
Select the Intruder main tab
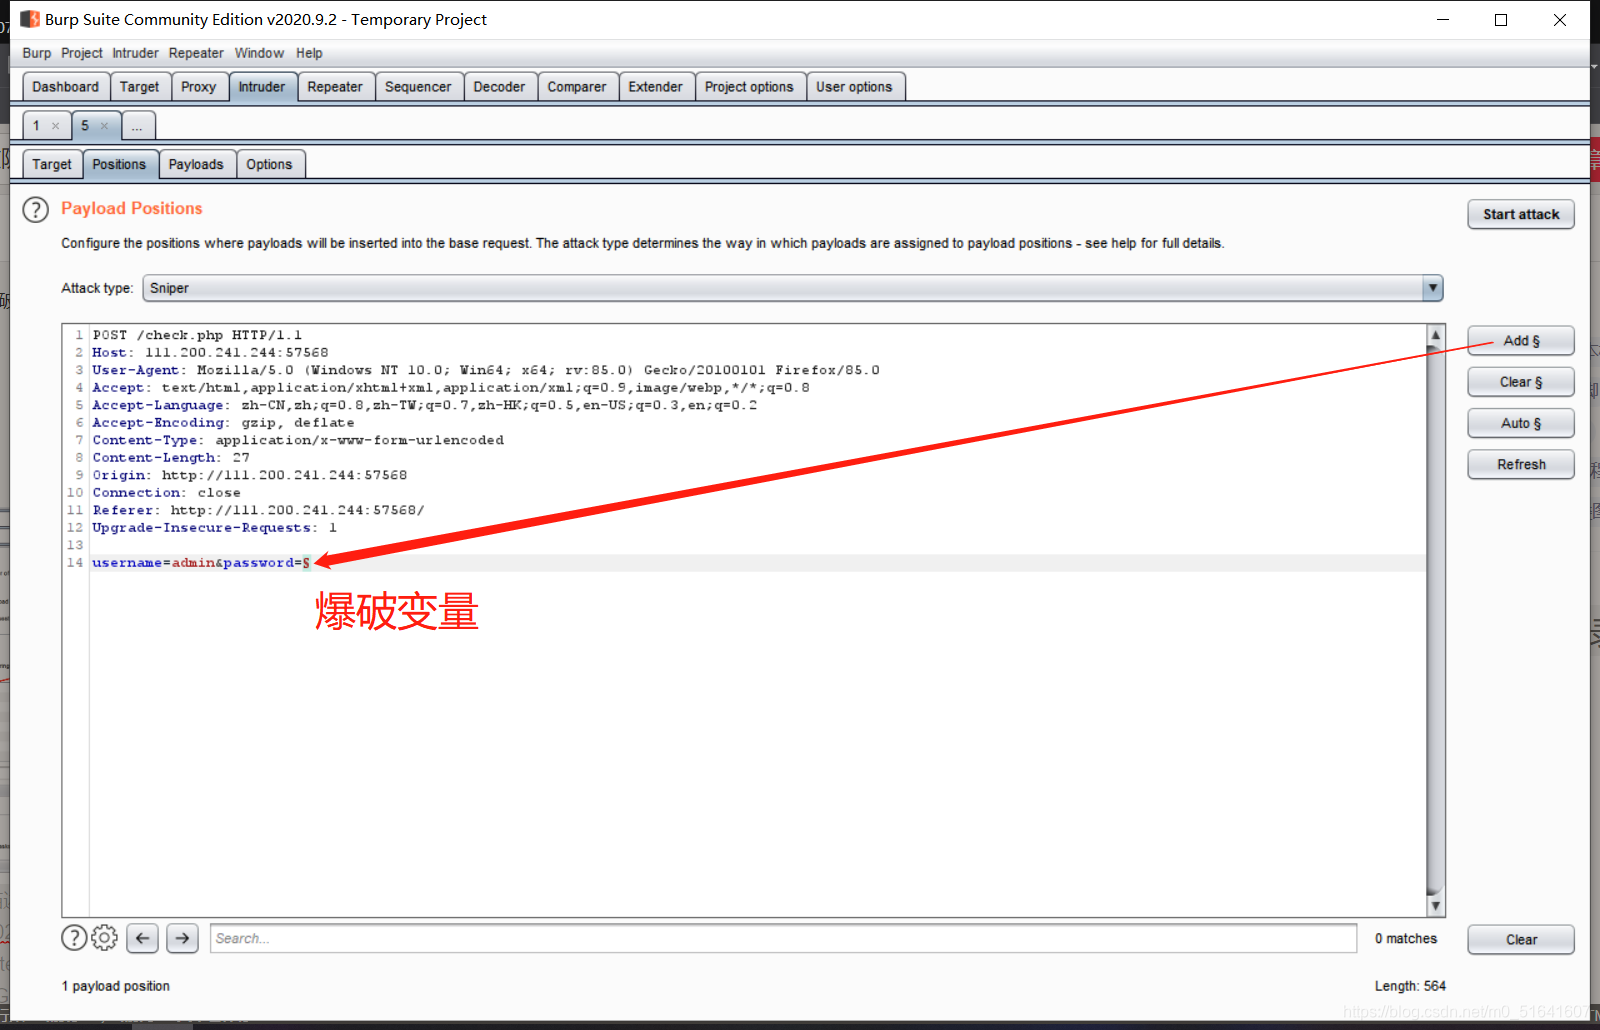[x=262, y=87]
